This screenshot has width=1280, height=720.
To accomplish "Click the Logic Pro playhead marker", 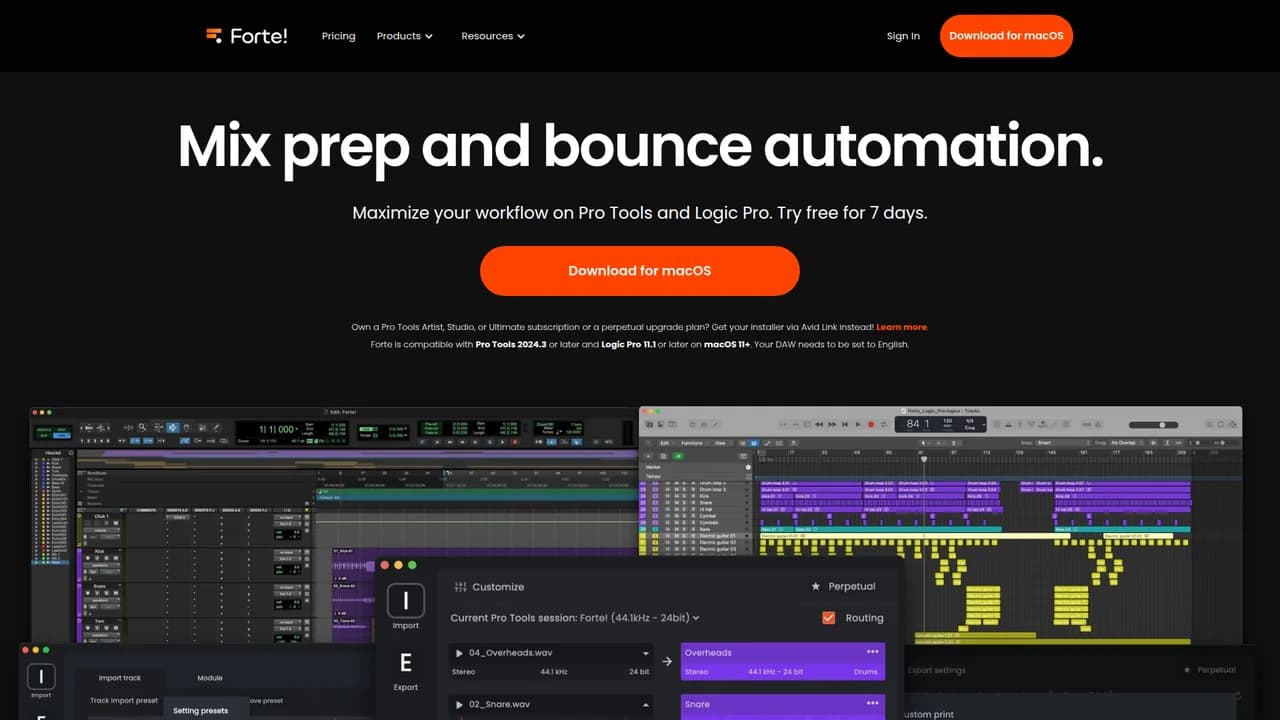I will (x=923, y=459).
